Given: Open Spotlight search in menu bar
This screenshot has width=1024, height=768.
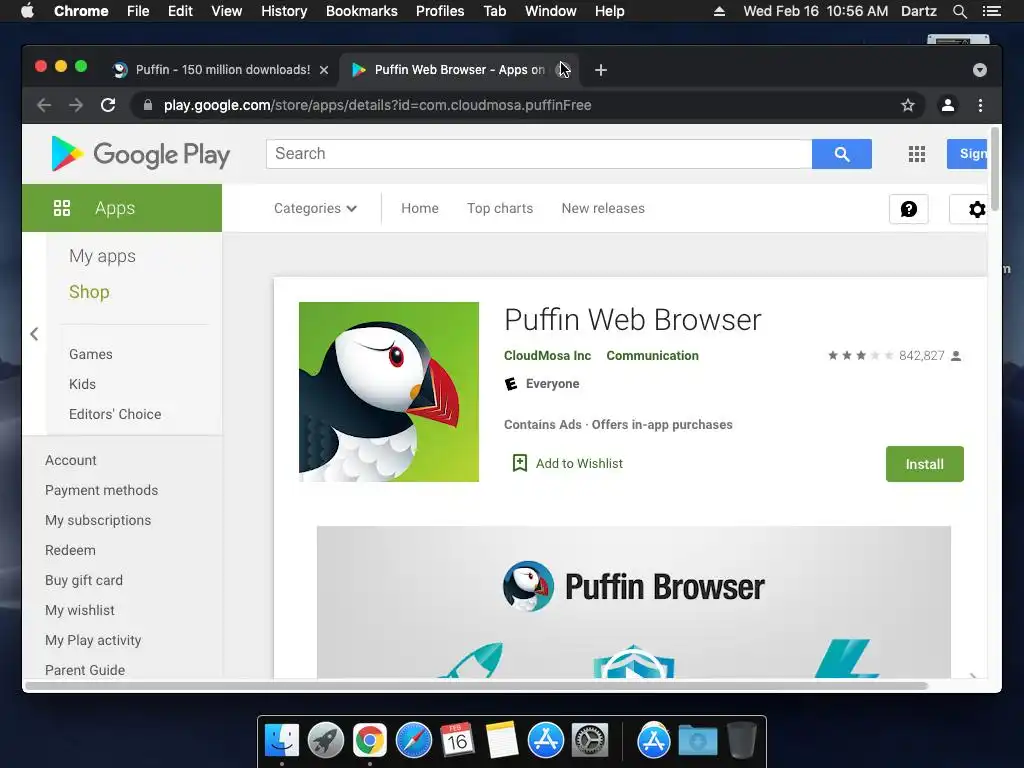Looking at the screenshot, I should (x=959, y=11).
